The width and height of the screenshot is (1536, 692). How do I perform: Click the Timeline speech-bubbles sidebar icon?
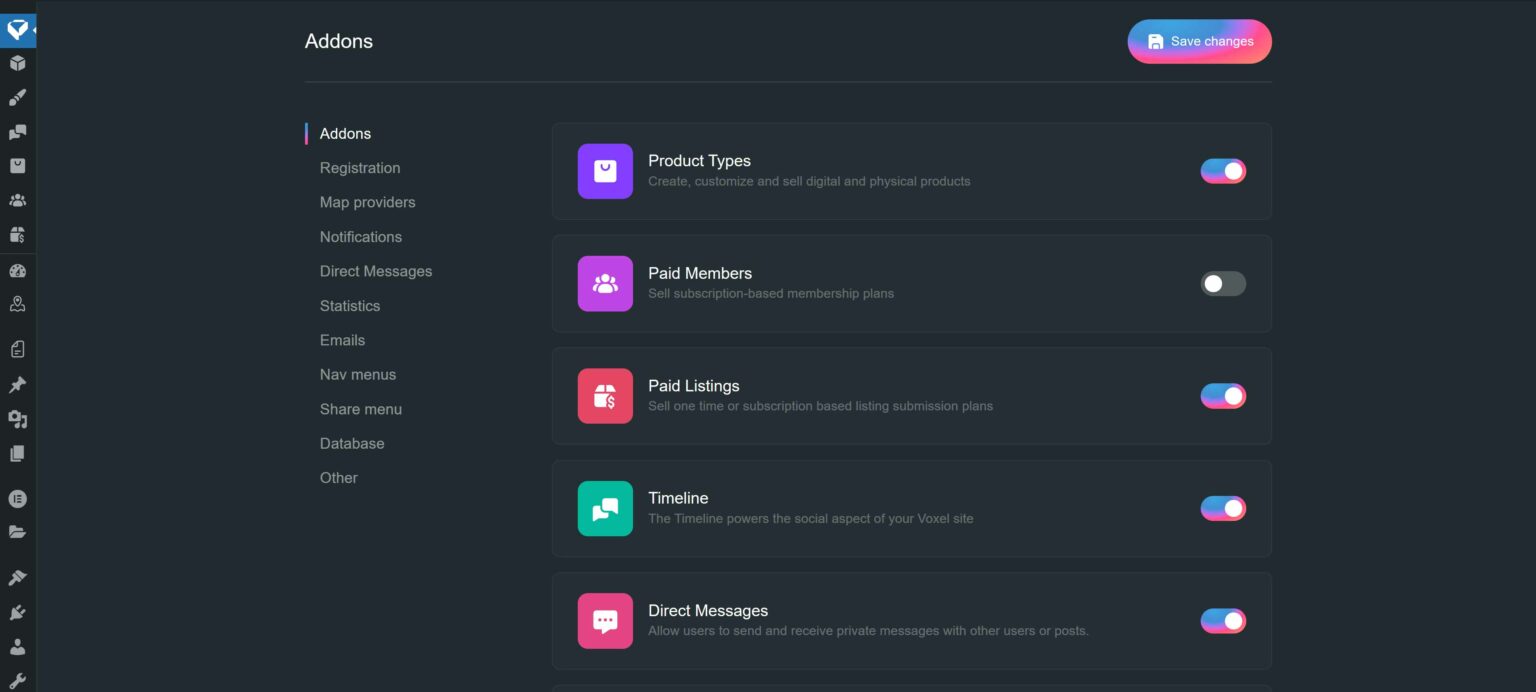pyautogui.click(x=17, y=131)
